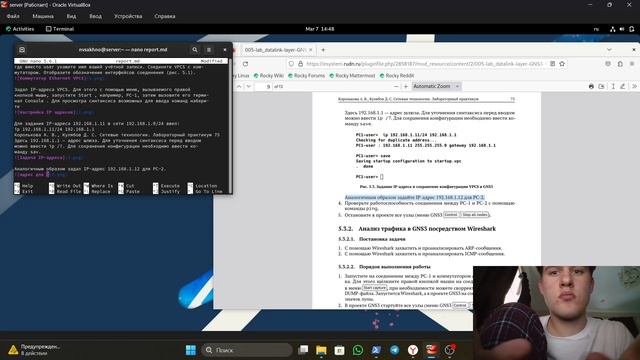Select the 005-lab_datalink-layer browser tab
The height and width of the screenshot is (360, 640).
(275, 50)
